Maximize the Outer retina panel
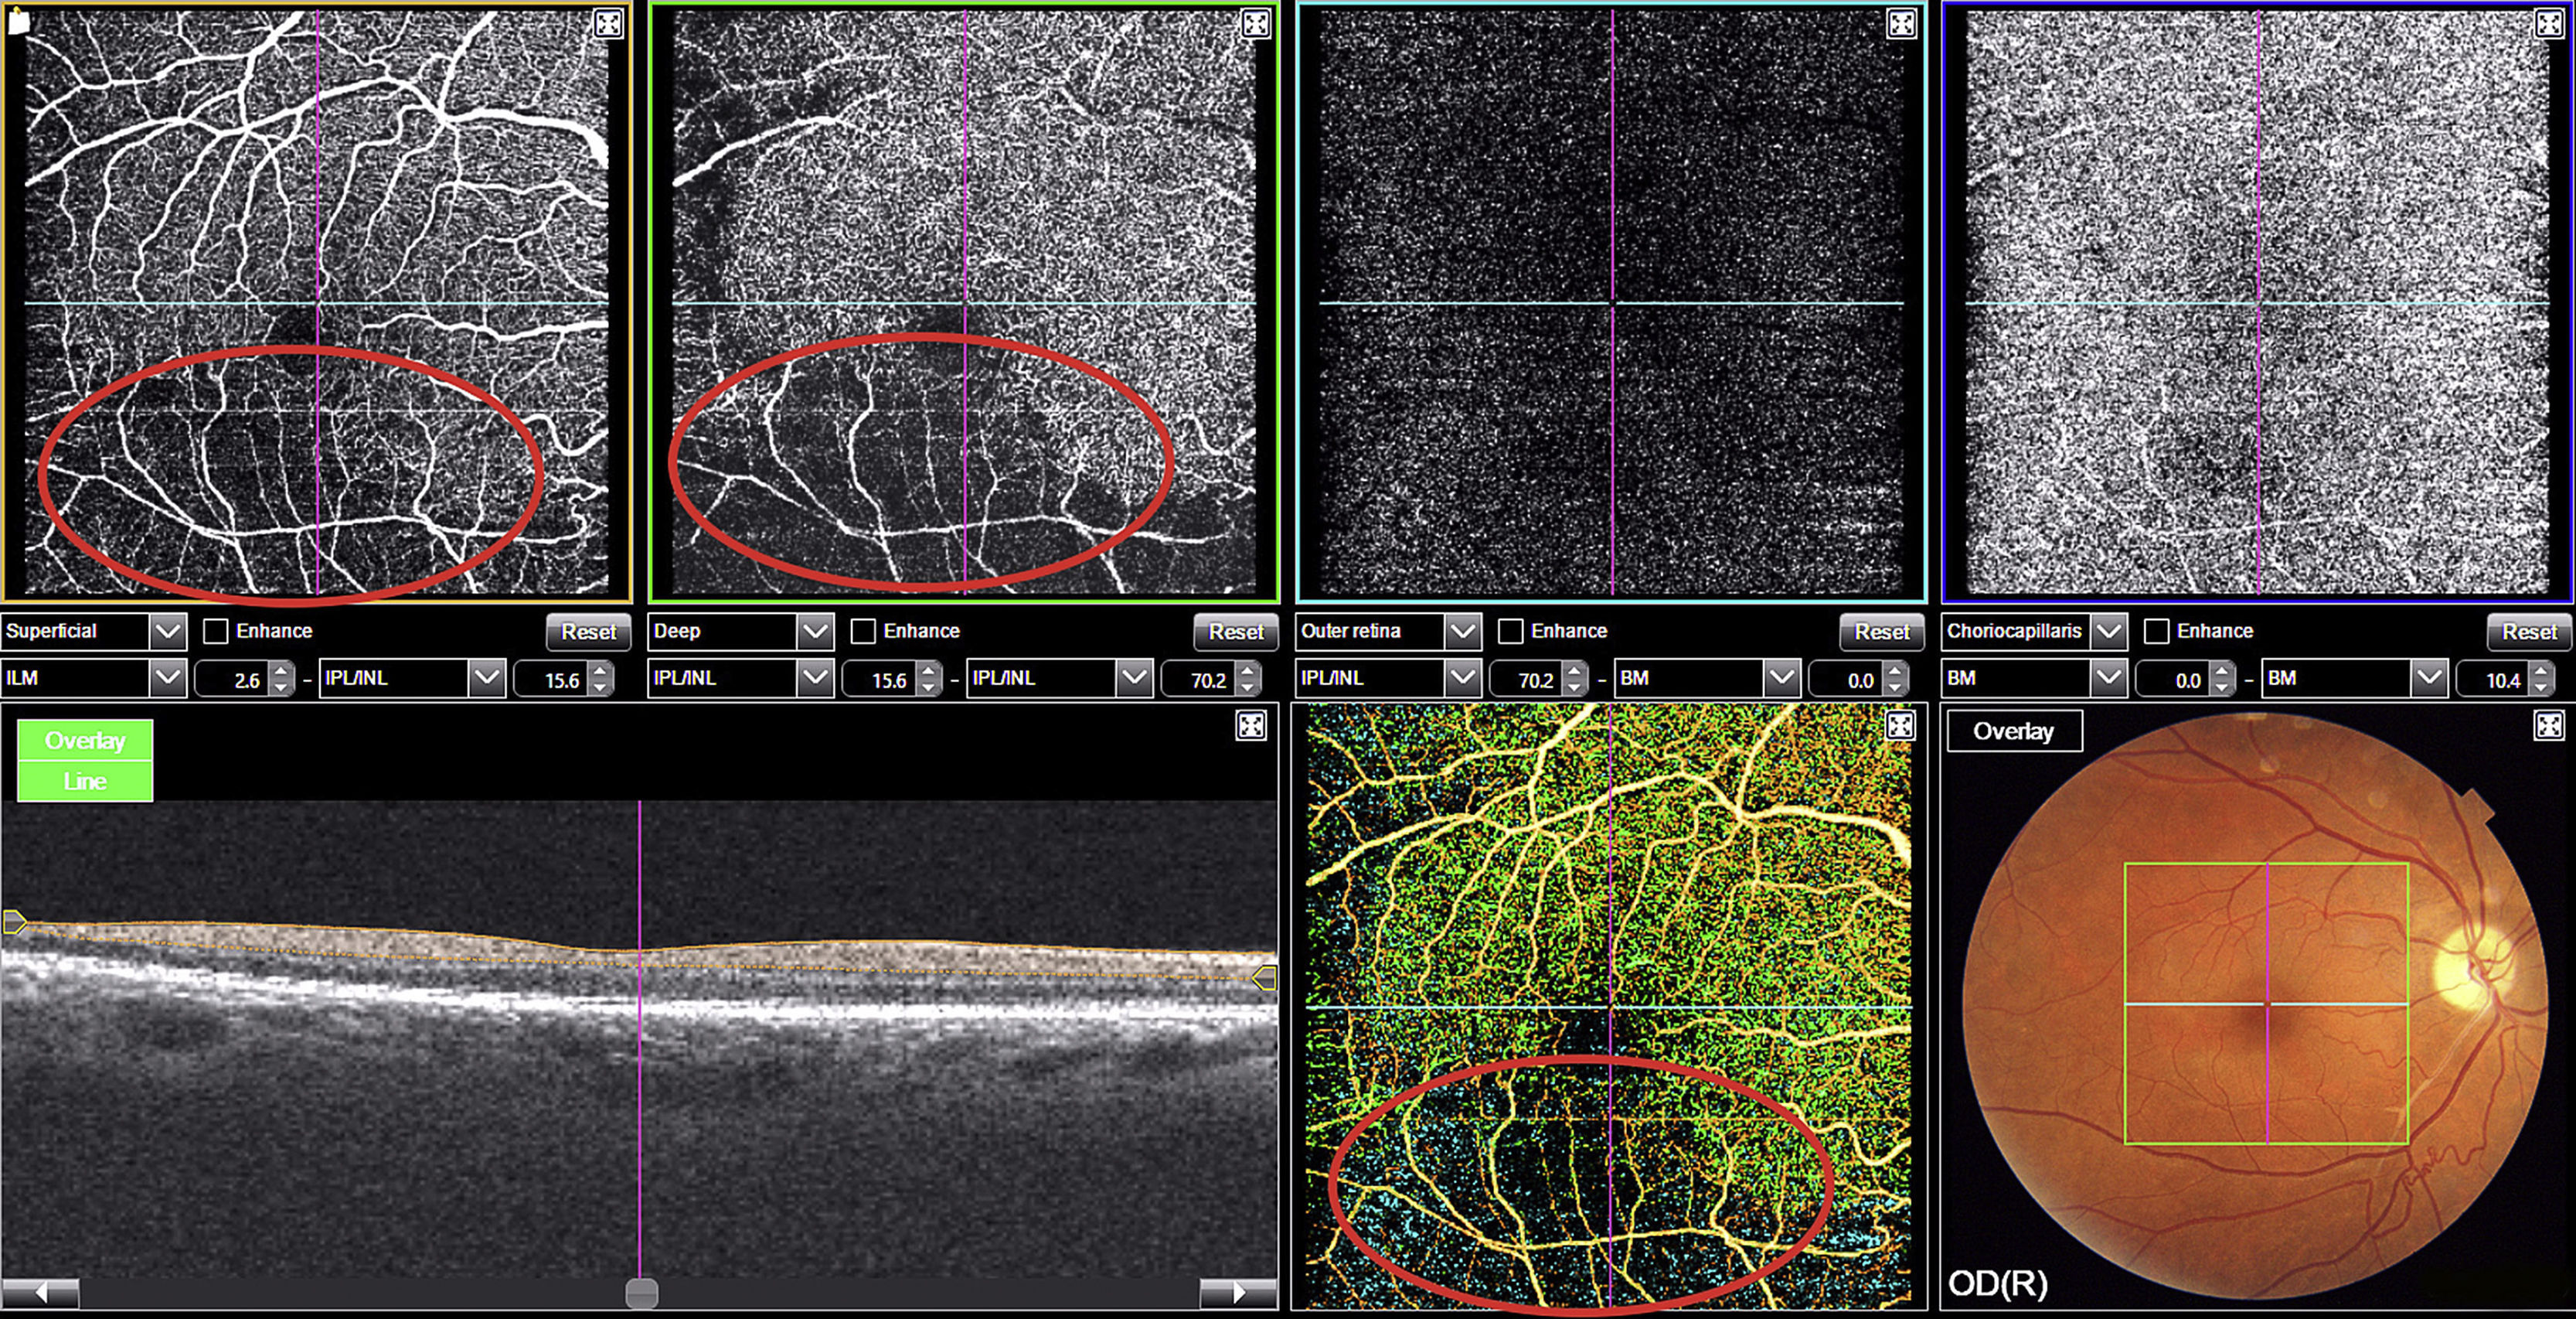2576x1319 pixels. tap(1901, 24)
